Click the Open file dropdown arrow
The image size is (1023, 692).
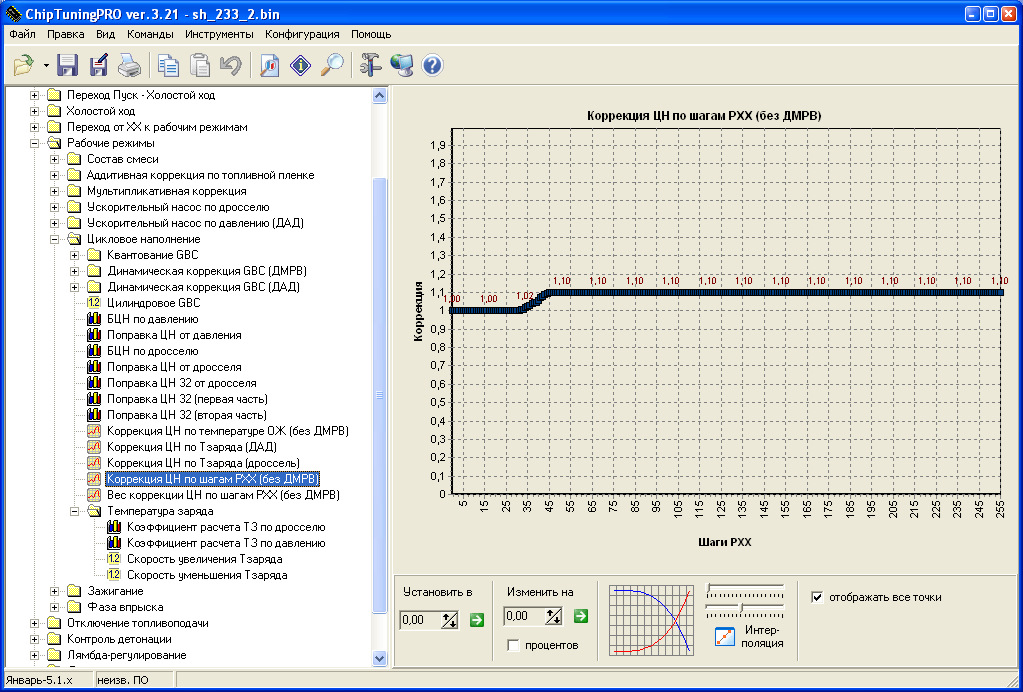(46, 66)
